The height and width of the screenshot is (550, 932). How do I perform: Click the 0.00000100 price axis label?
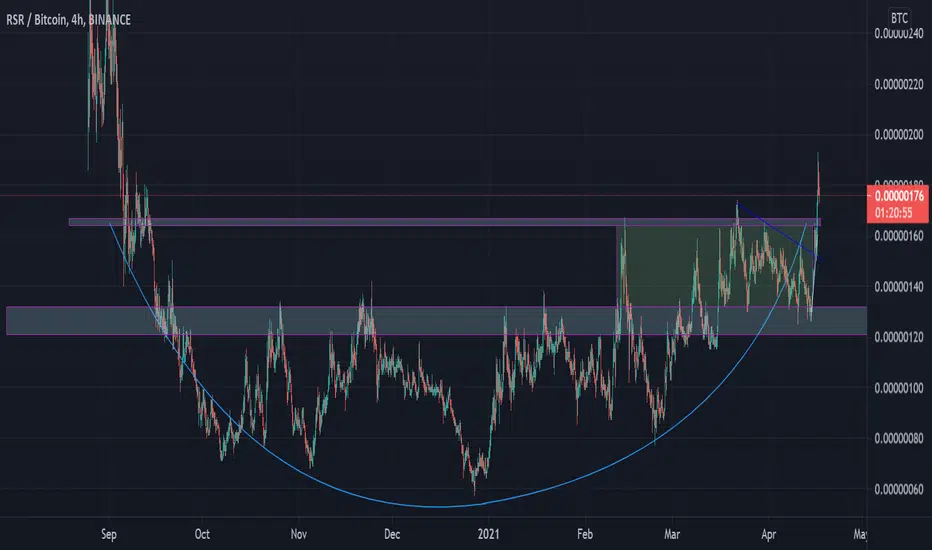[899, 388]
